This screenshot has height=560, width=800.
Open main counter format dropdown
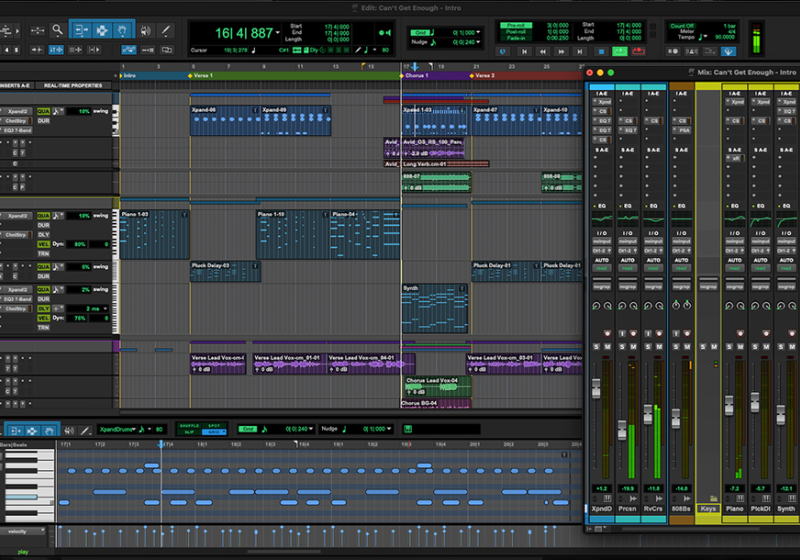click(278, 33)
